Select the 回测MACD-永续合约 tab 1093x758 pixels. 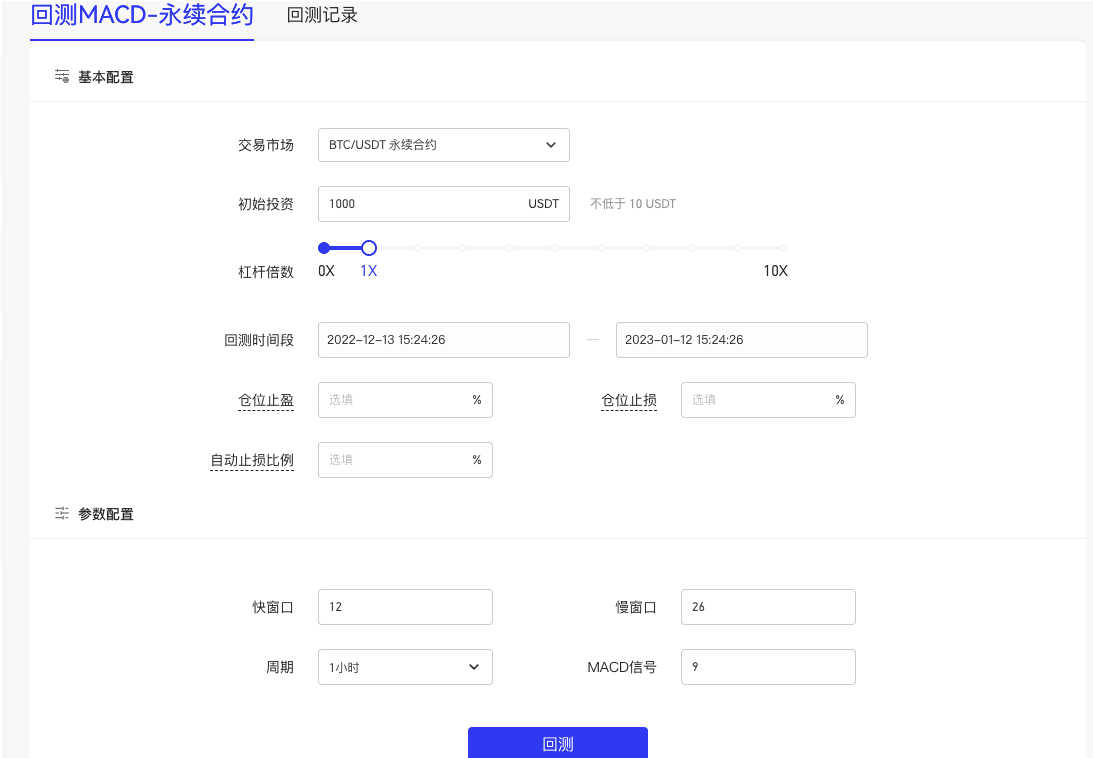(x=142, y=16)
